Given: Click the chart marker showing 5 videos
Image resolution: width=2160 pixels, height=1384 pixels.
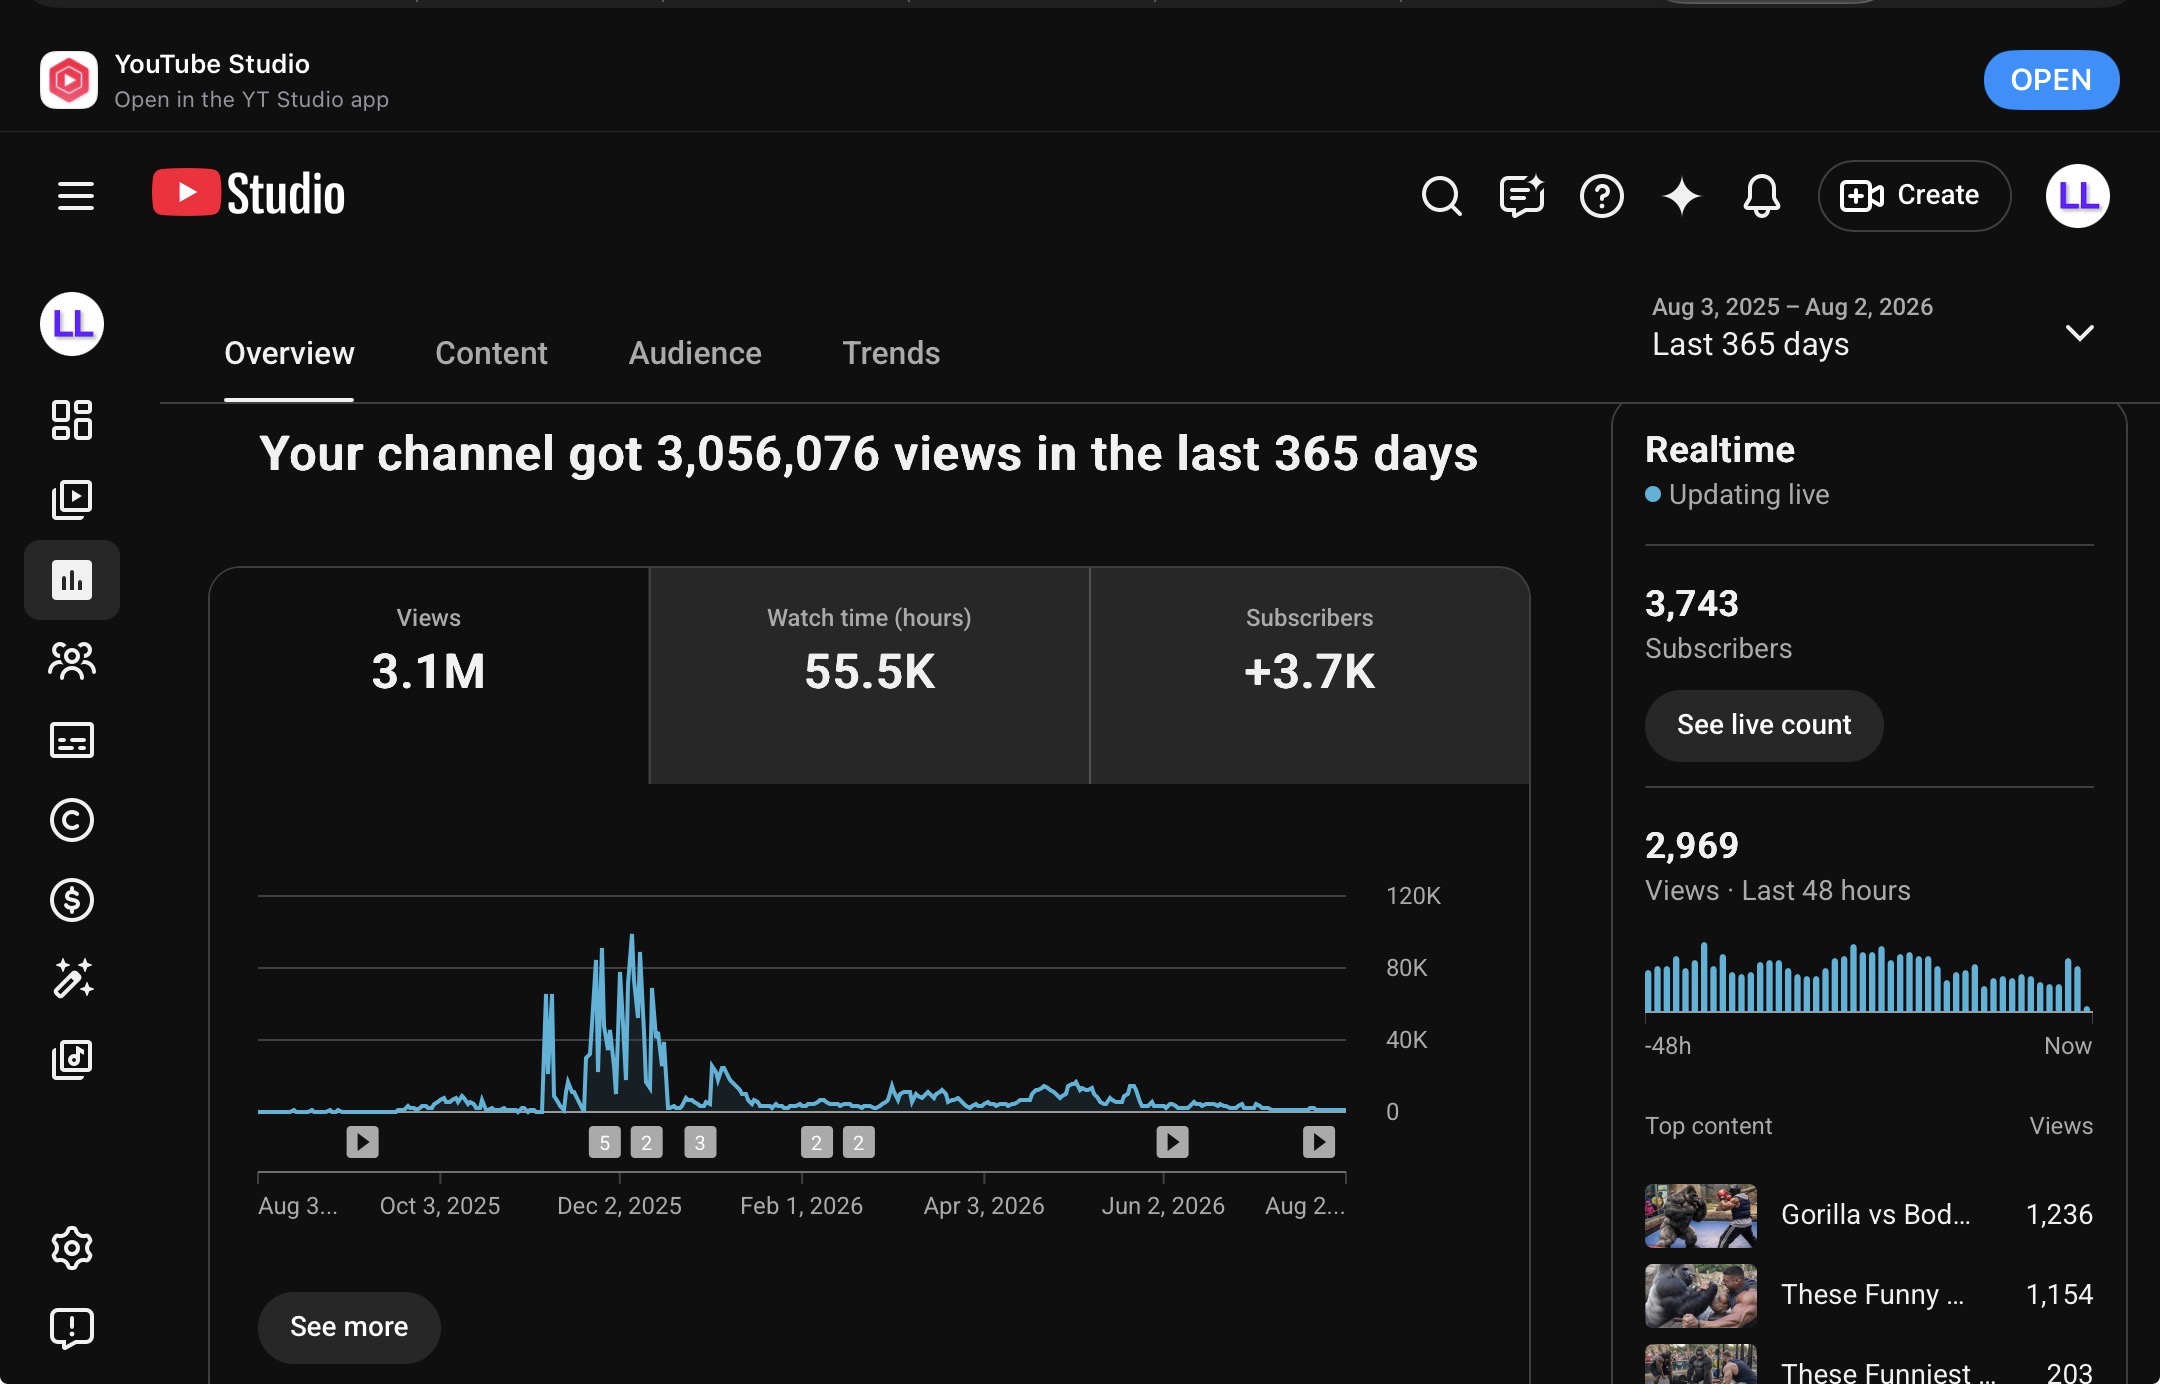Looking at the screenshot, I should point(605,1142).
